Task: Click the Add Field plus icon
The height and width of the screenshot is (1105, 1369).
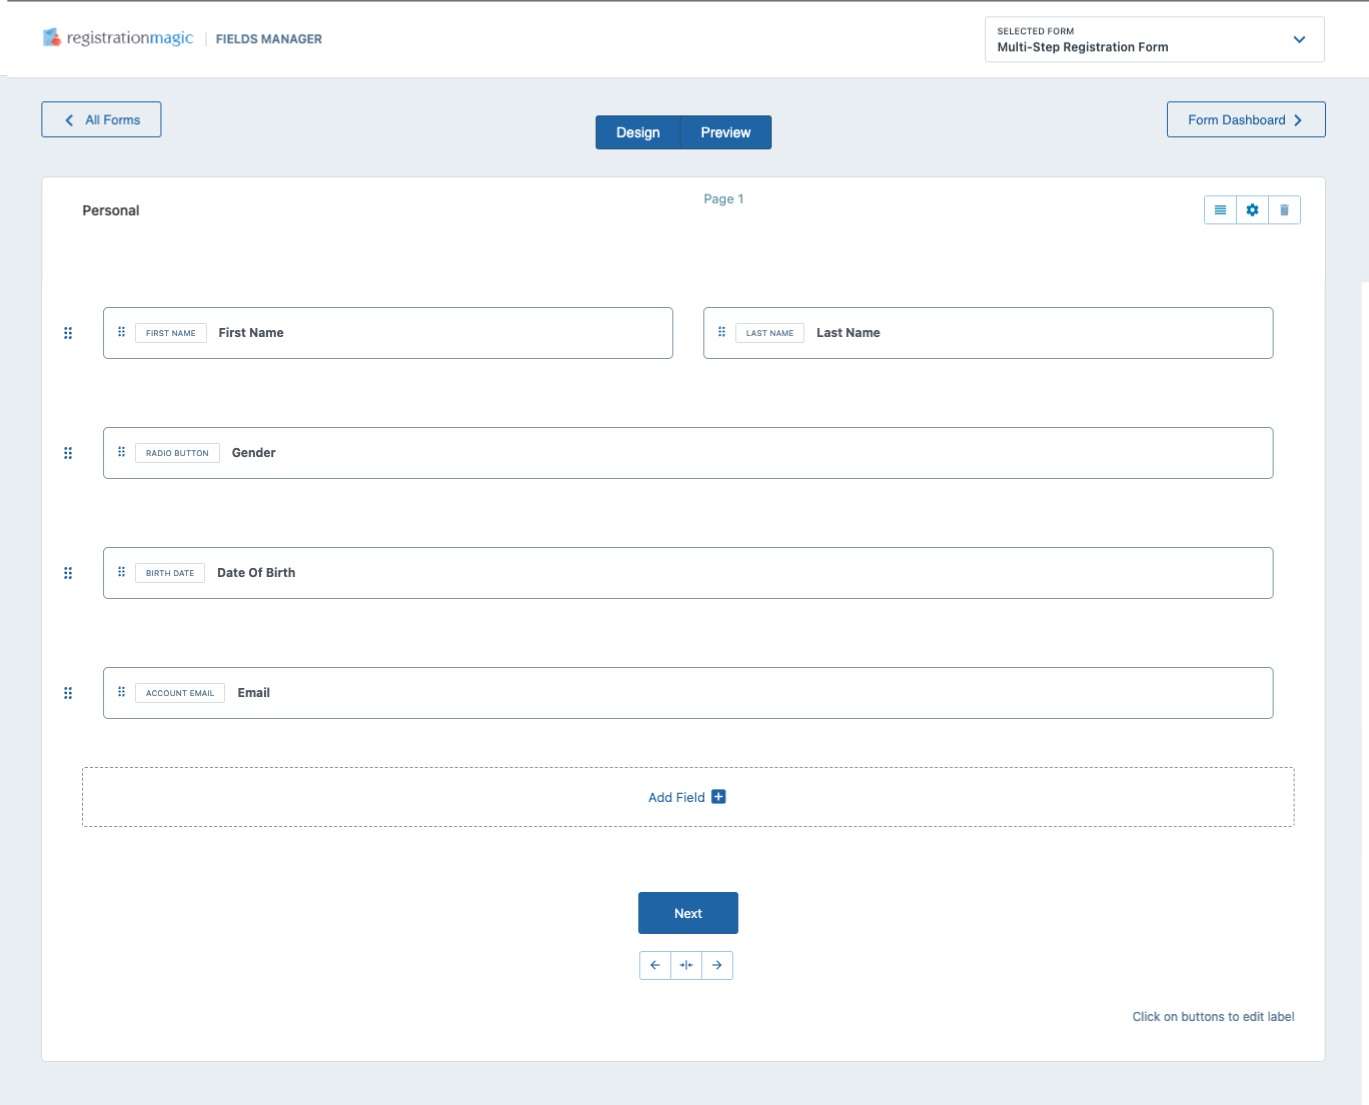Action: click(x=719, y=796)
